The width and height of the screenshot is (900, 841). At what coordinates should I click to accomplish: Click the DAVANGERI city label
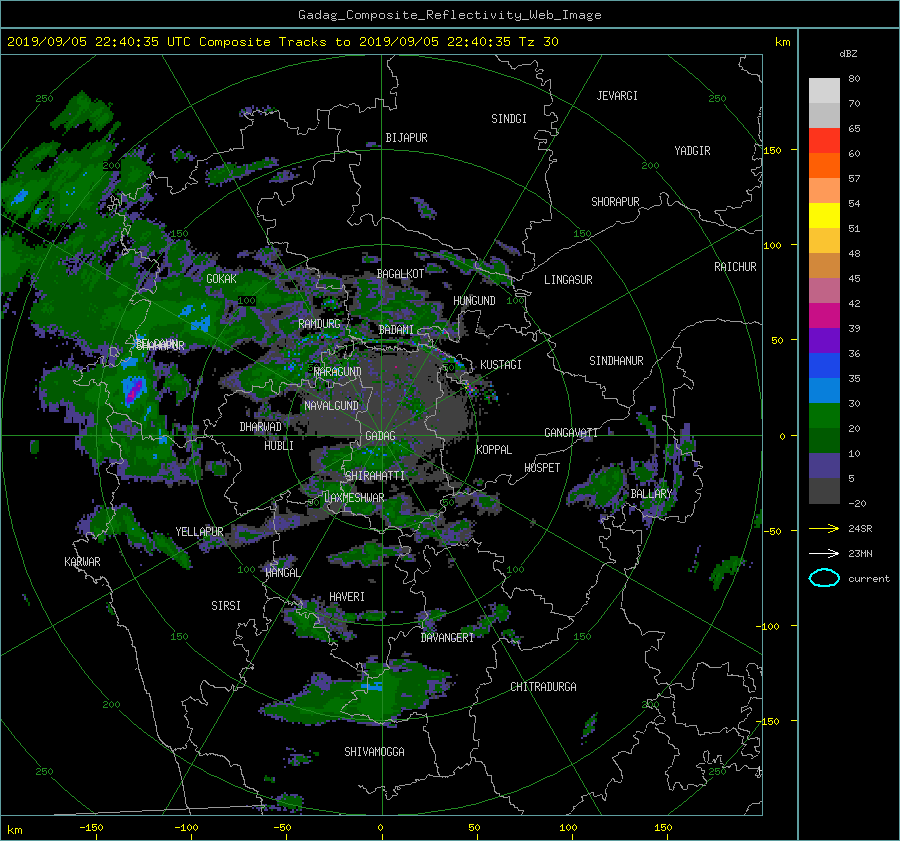447,638
